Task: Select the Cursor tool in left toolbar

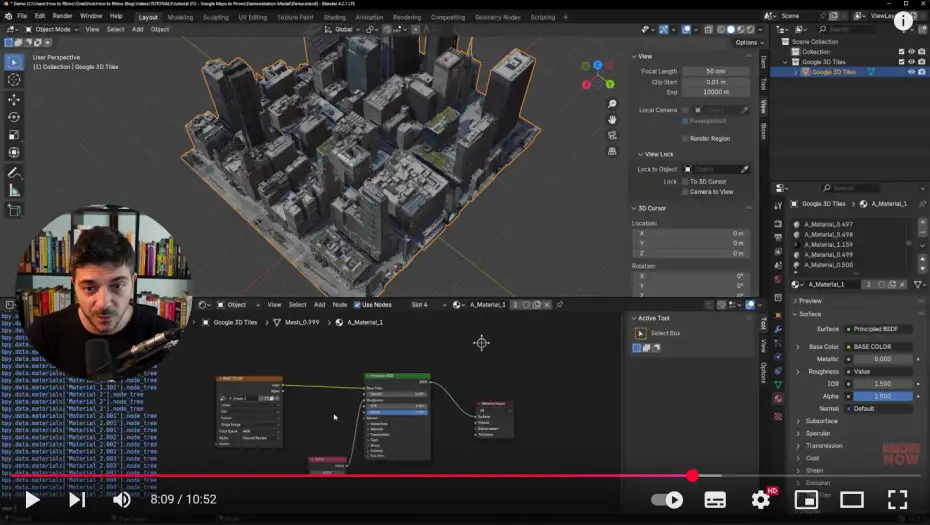Action: click(14, 80)
